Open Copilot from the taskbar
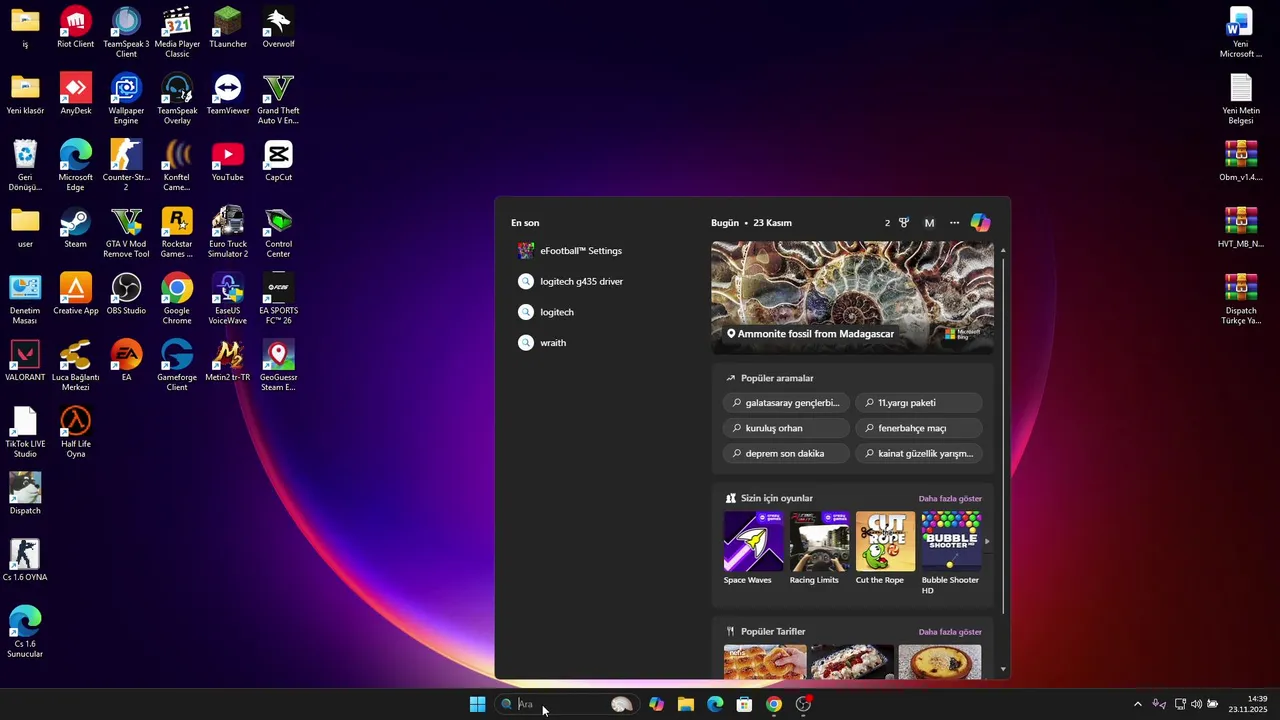The image size is (1280, 720). pos(656,704)
